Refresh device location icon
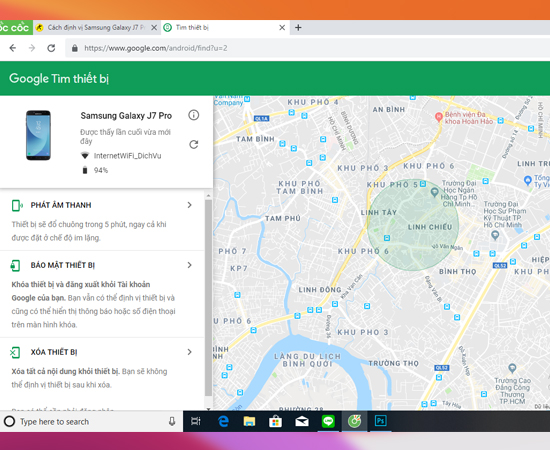Screen dimensions: 550x450 coord(194,145)
